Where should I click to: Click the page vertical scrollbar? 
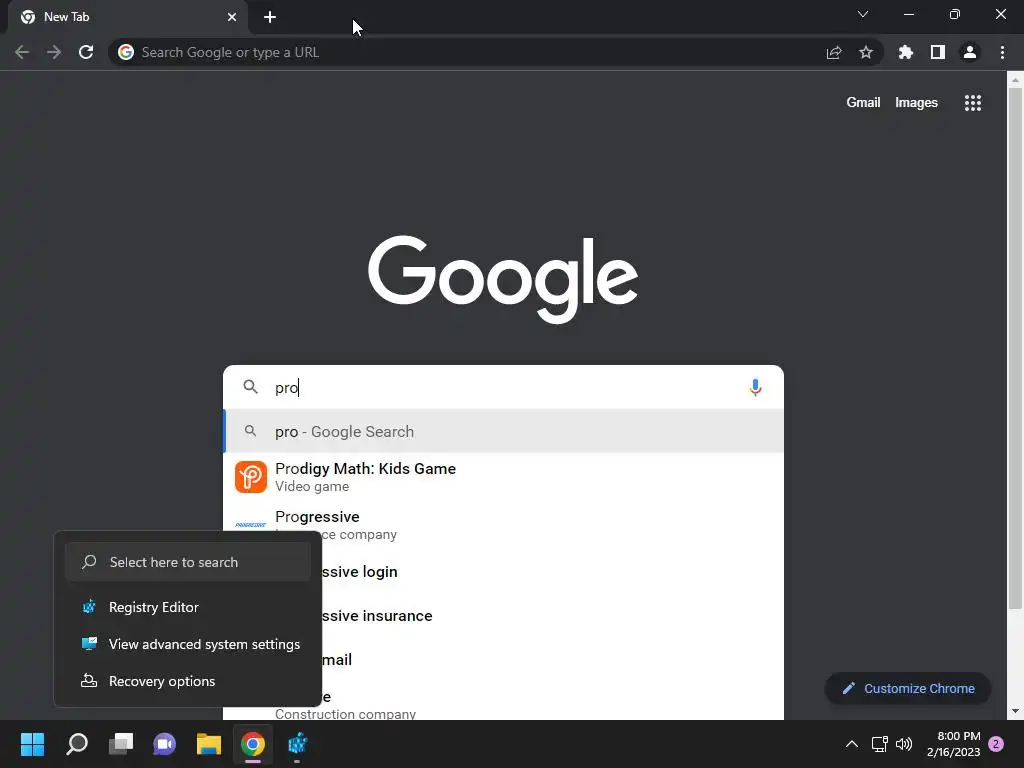[x=1015, y=349]
